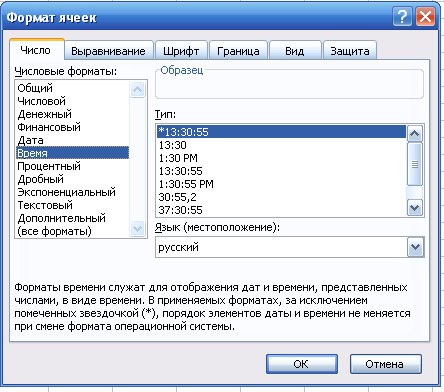Choose the (все форматы) category
This screenshot has height=392, width=444.
[x=72, y=231]
